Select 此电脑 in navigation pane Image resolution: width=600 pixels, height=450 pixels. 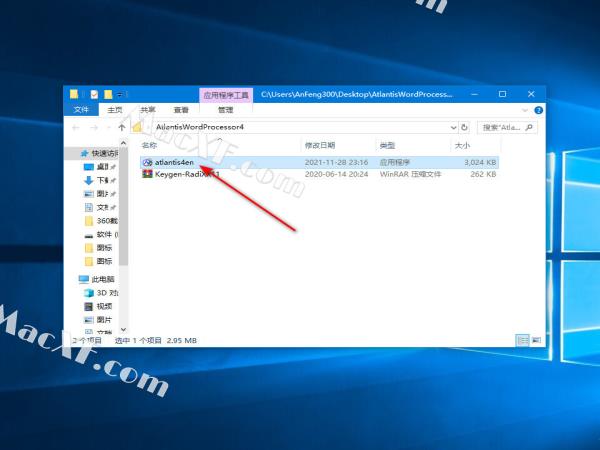pos(103,279)
